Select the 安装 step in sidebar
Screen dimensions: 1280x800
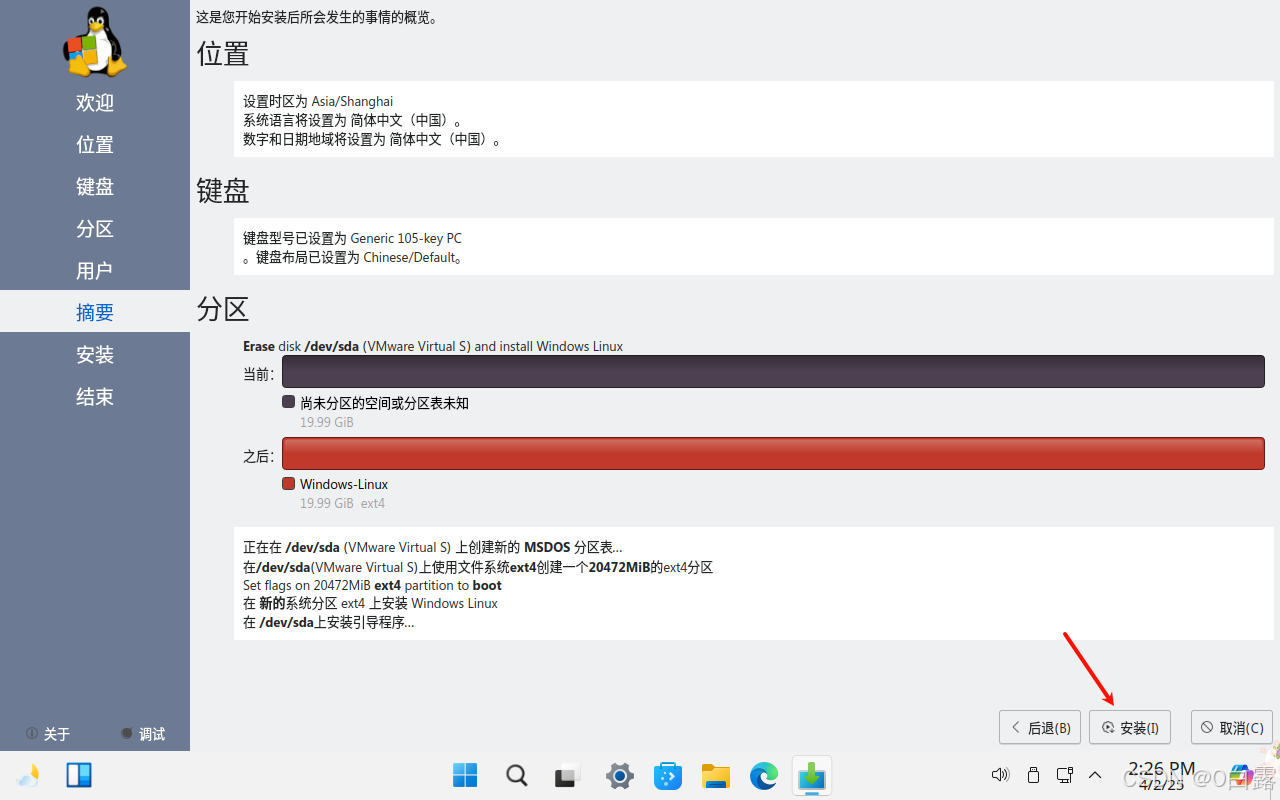pos(95,355)
